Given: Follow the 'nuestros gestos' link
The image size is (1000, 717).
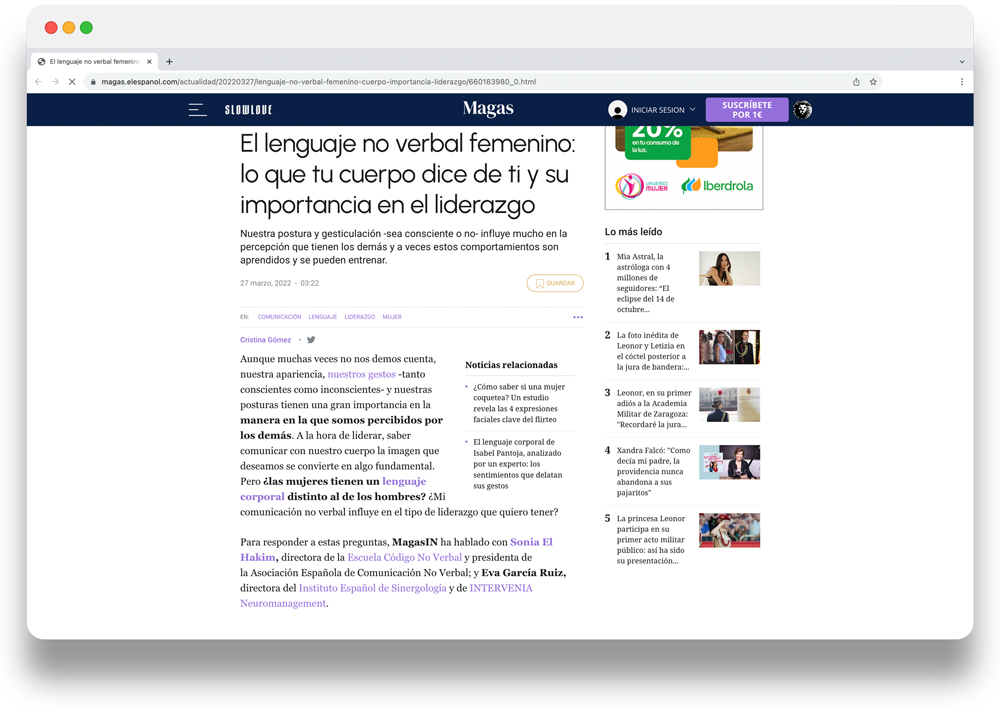Looking at the screenshot, I should pos(362,374).
